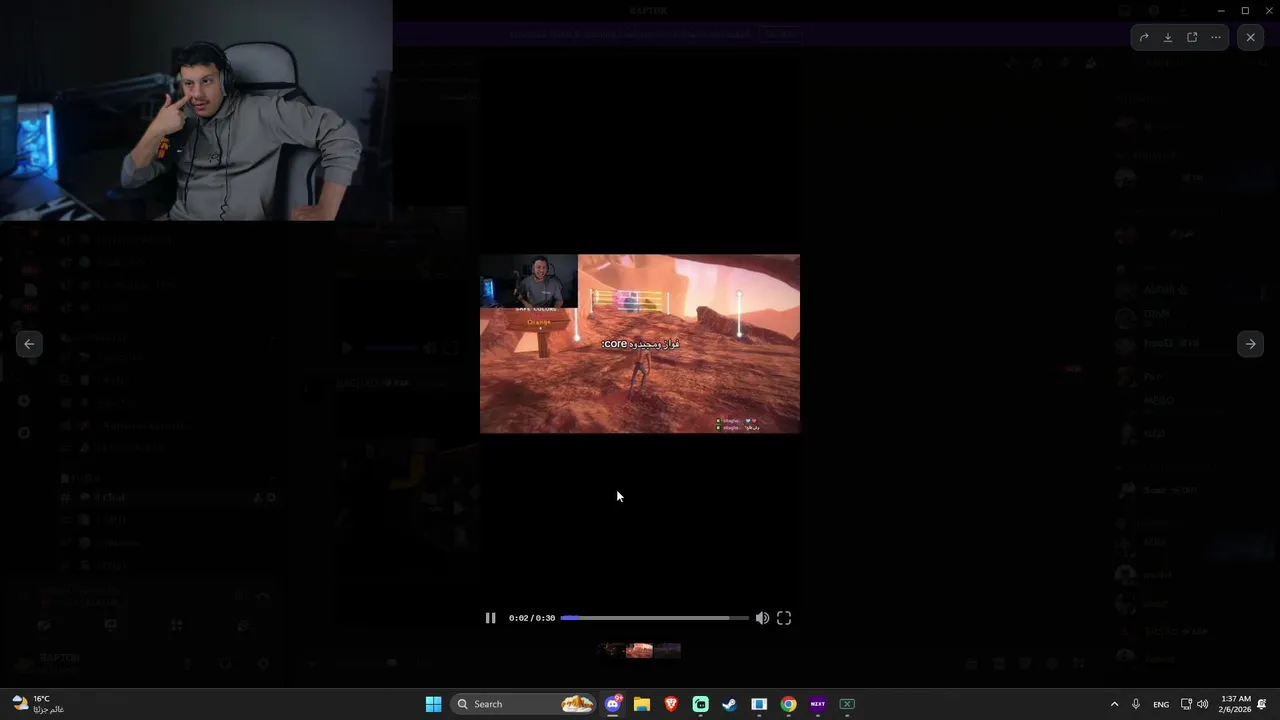Download the media file

[x=1168, y=37]
